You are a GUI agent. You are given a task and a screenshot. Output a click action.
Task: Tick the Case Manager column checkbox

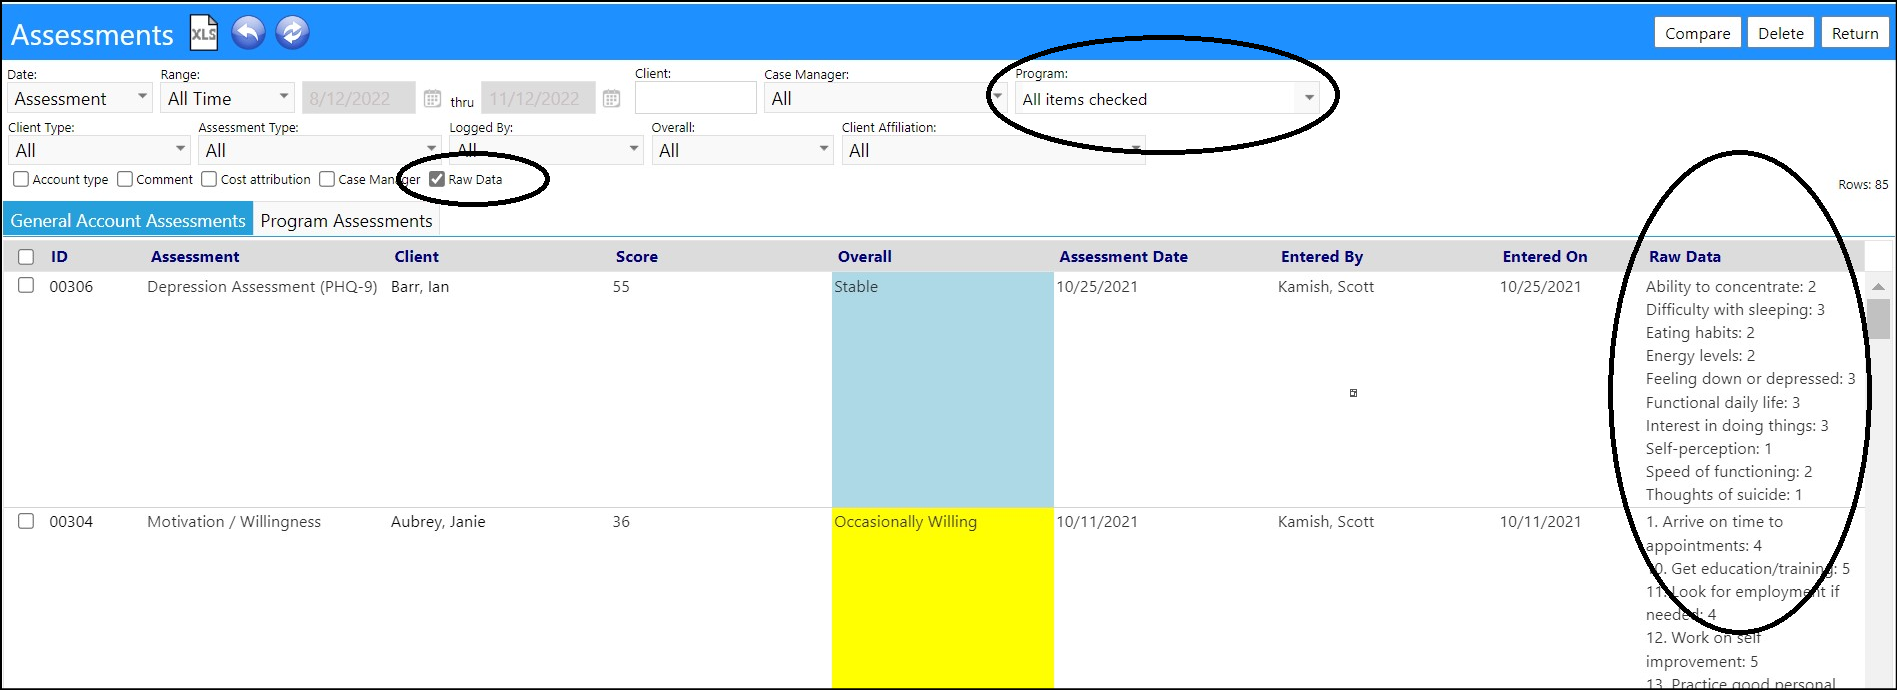point(327,179)
